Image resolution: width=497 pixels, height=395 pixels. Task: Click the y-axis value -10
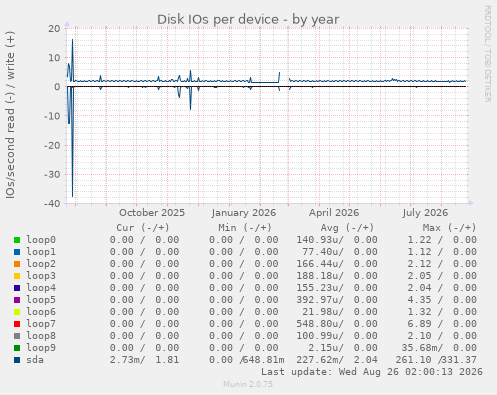point(52,116)
